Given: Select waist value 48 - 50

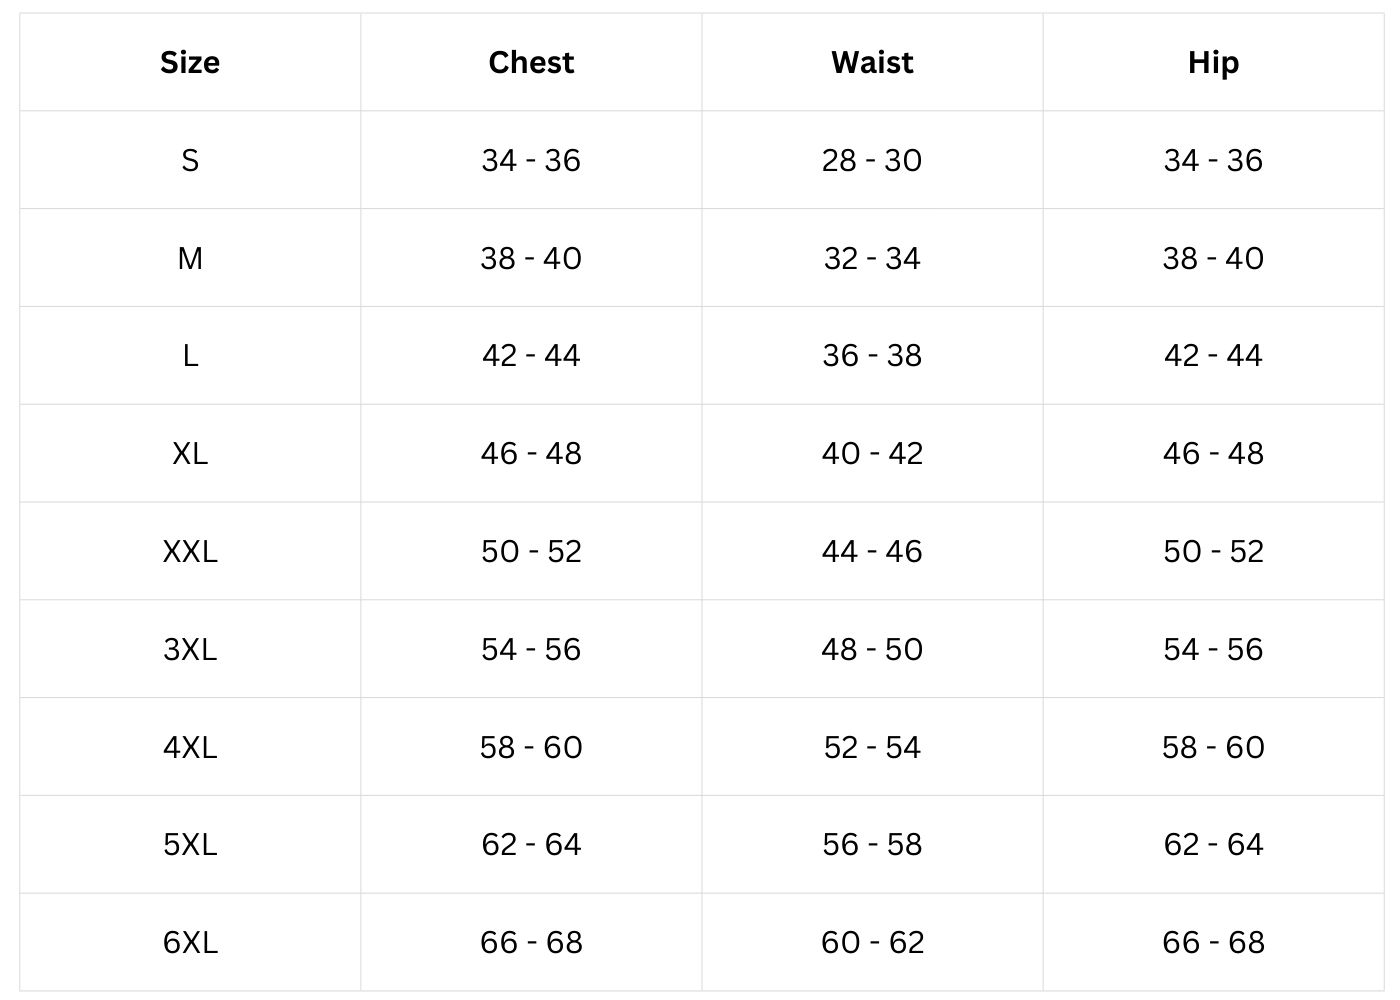Looking at the screenshot, I should 872,649.
